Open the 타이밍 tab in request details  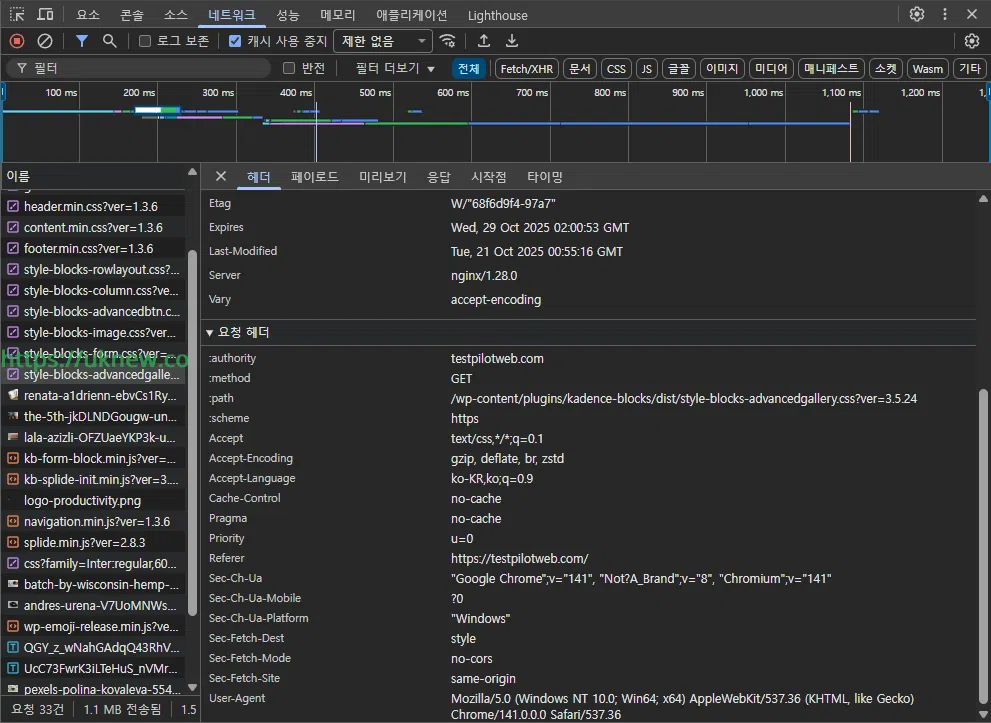(545, 177)
